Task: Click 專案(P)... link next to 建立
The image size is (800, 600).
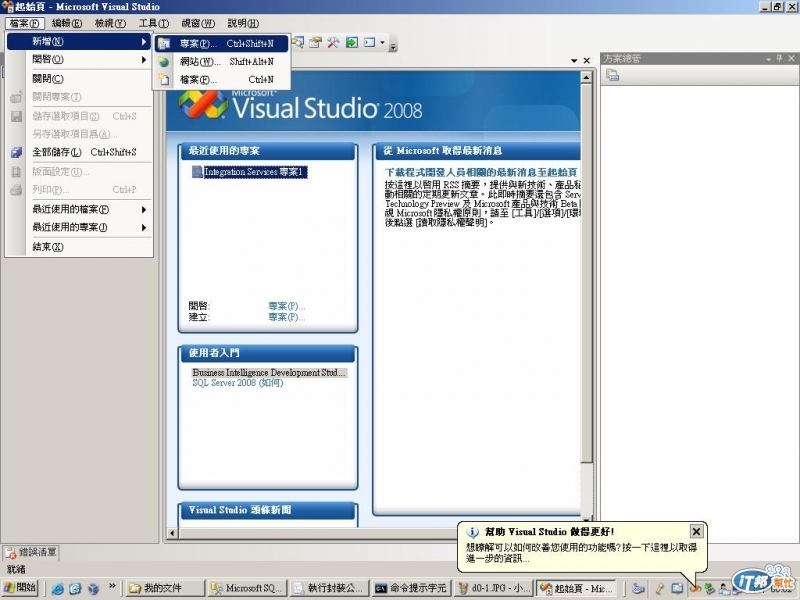Action: [287, 317]
